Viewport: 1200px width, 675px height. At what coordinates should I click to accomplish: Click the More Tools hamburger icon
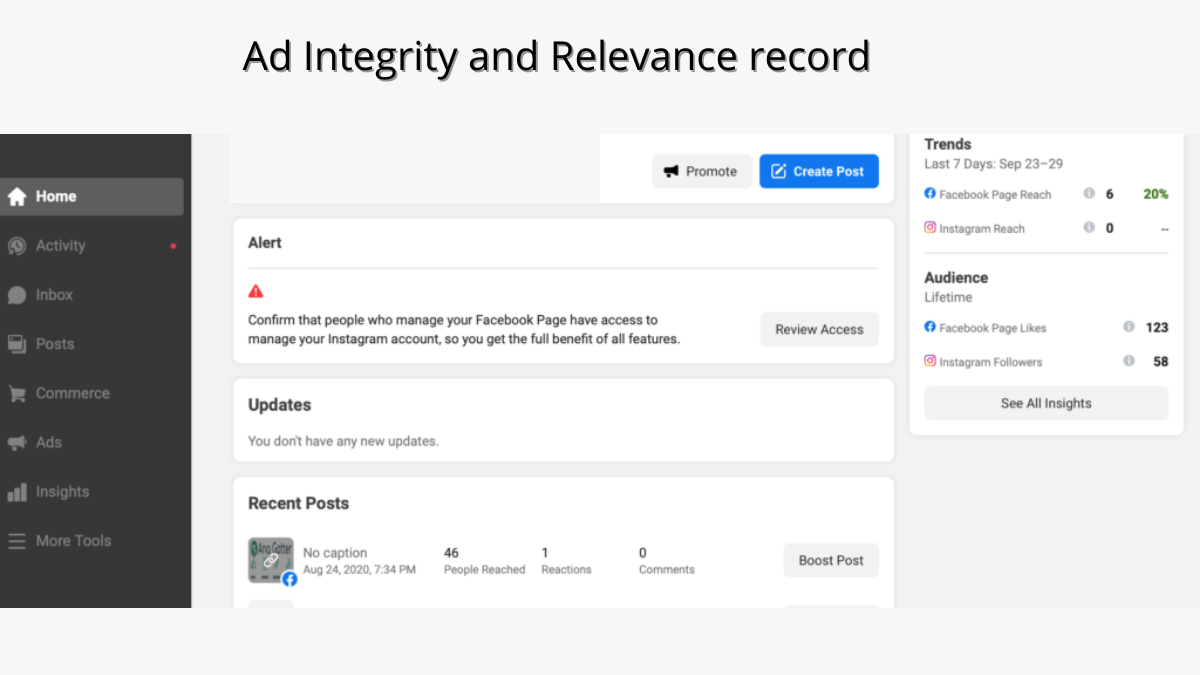click(16, 541)
